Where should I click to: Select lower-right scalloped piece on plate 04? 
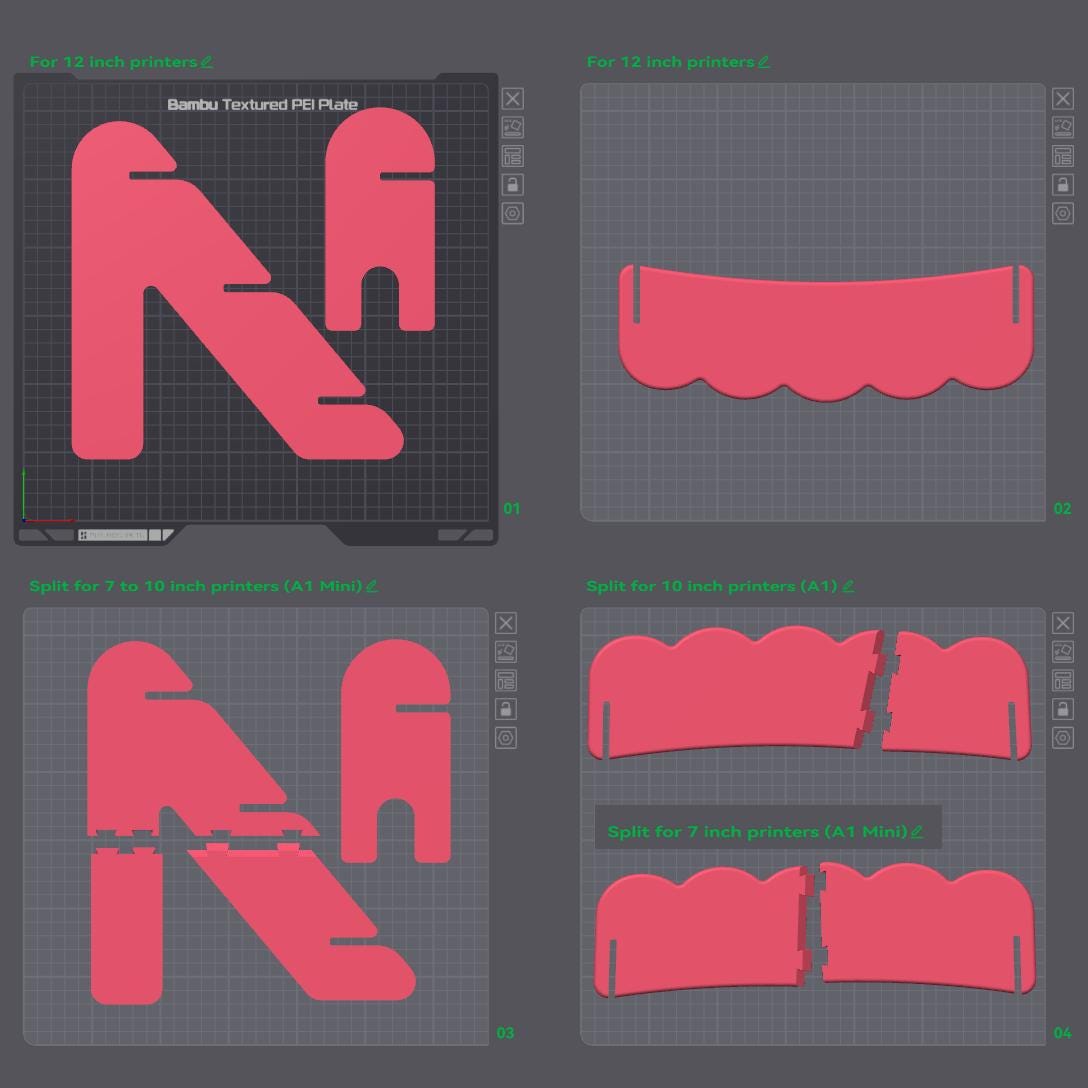[x=926, y=926]
